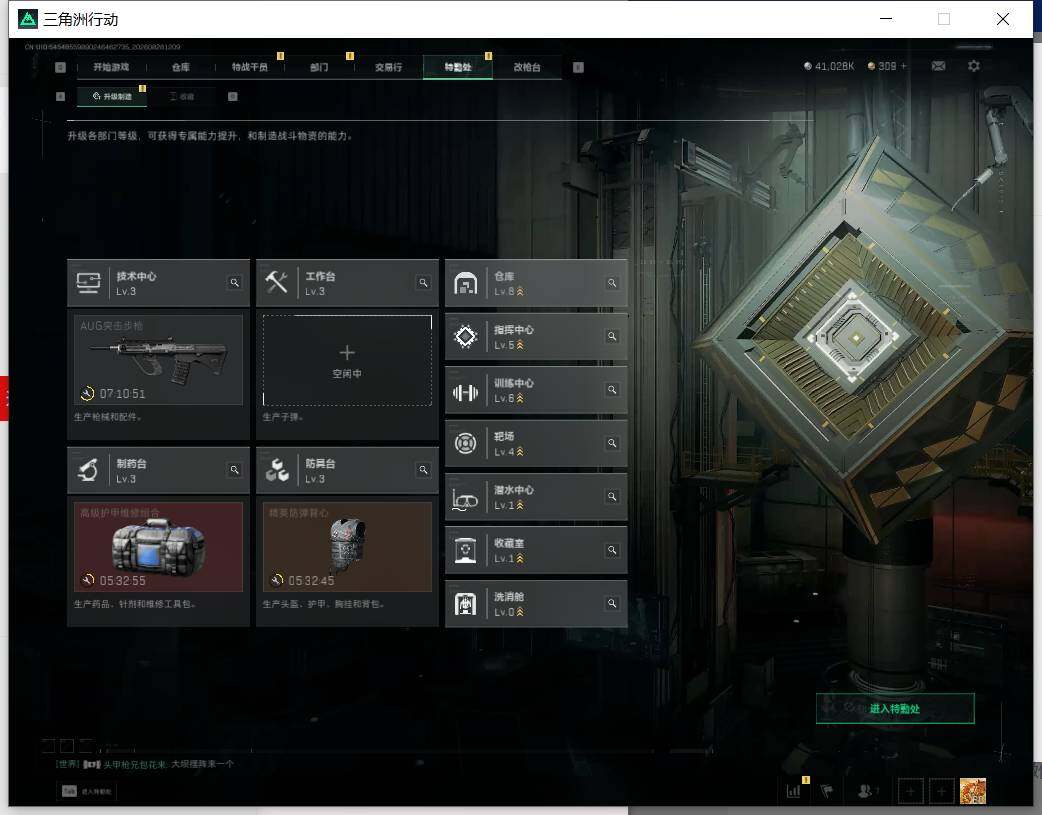Viewport: 1042px width, 815px height.
Task: Open the 开始游戏 tab
Action: [x=111, y=67]
